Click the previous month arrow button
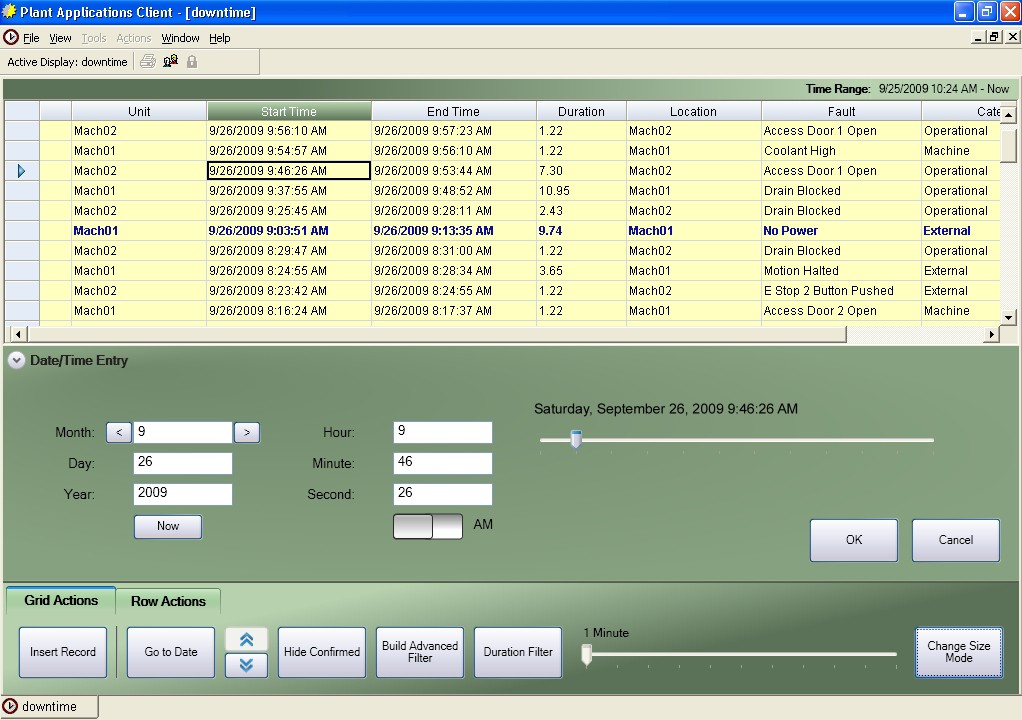This screenshot has height=720, width=1022. pyautogui.click(x=119, y=432)
